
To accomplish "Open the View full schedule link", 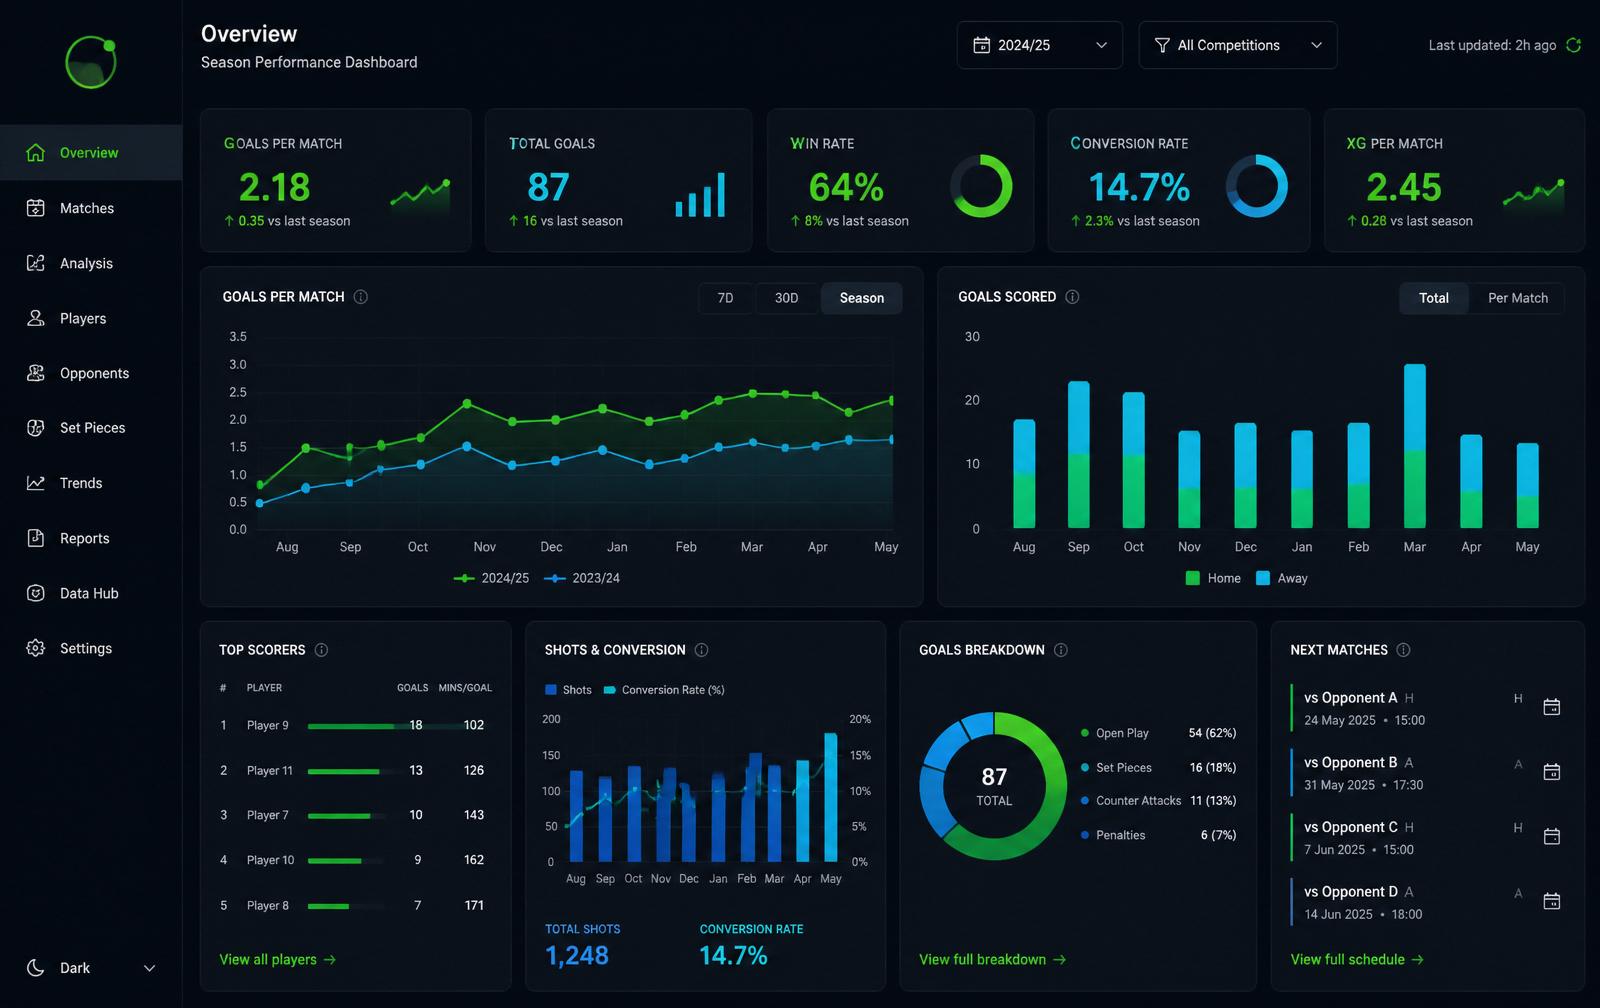I will tap(1357, 959).
